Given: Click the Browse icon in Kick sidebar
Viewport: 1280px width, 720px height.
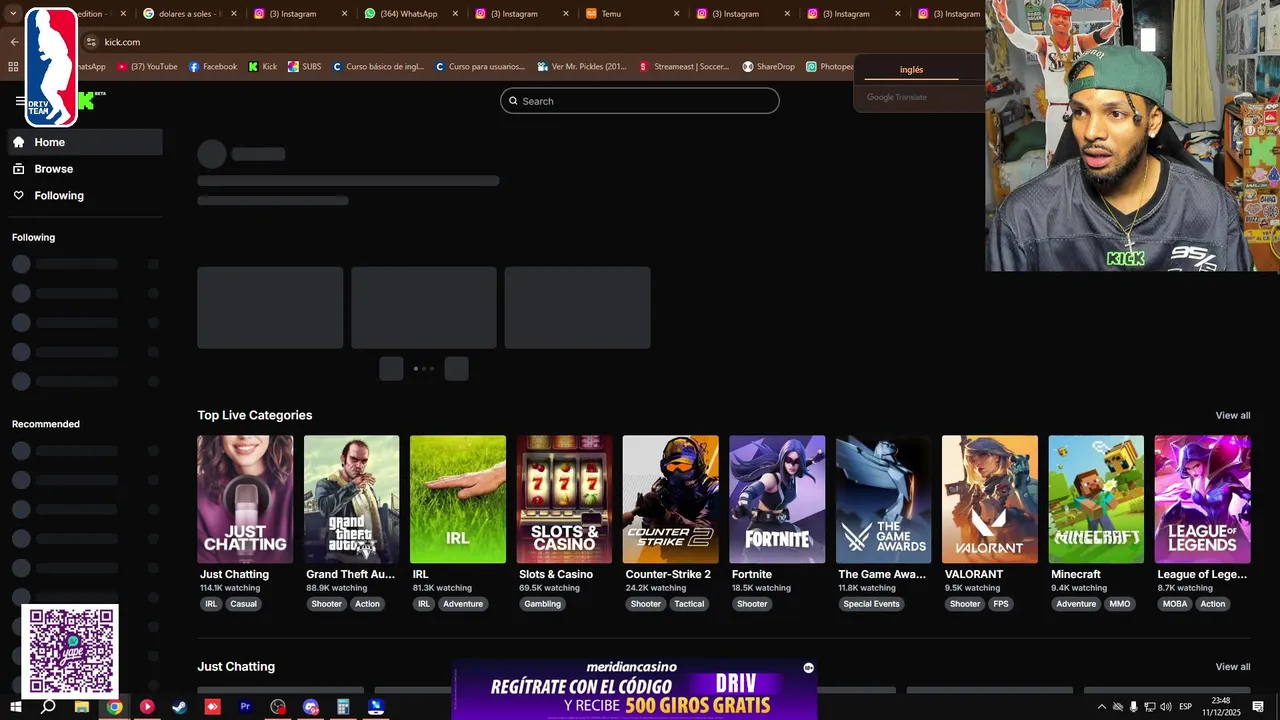Looking at the screenshot, I should click(18, 169).
